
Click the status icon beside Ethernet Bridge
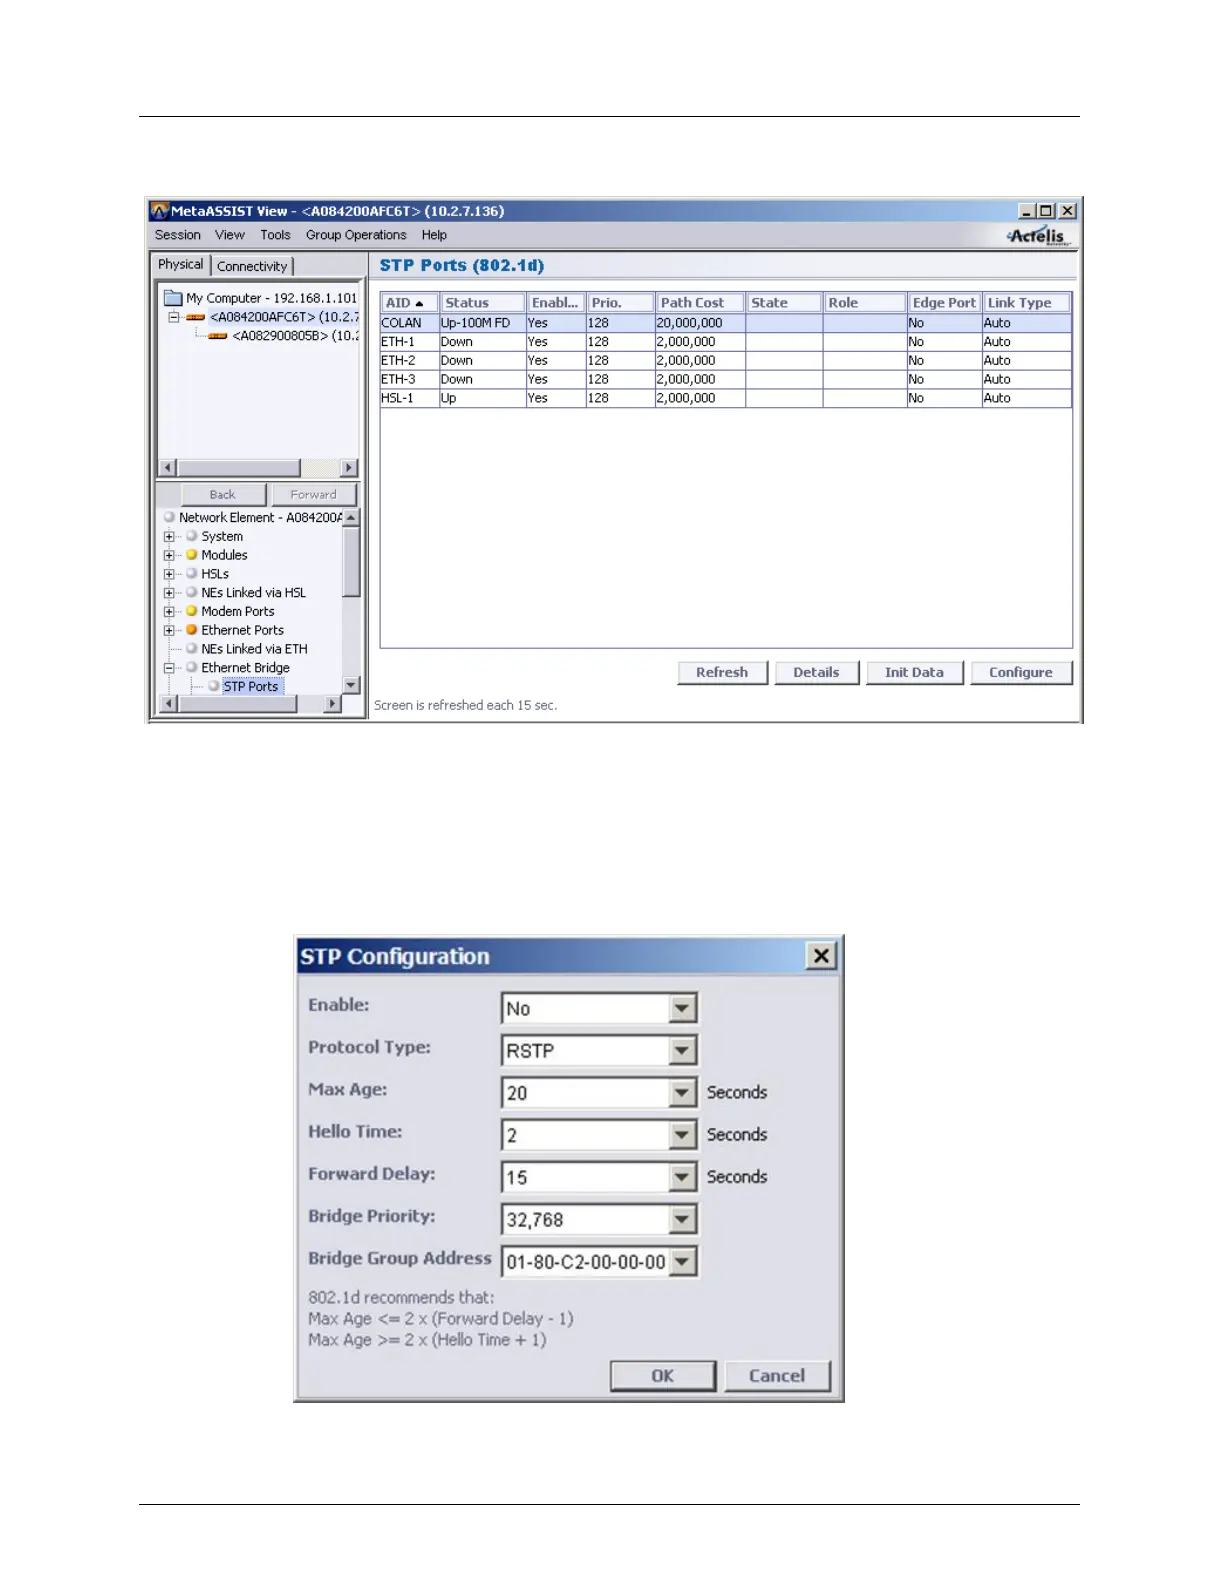pyautogui.click(x=191, y=667)
